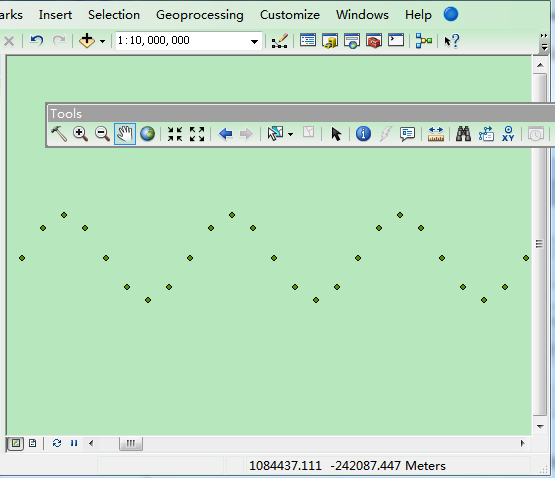555x478 pixels.
Task: Click the Fixed Zoom Out icon
Action: [197, 134]
